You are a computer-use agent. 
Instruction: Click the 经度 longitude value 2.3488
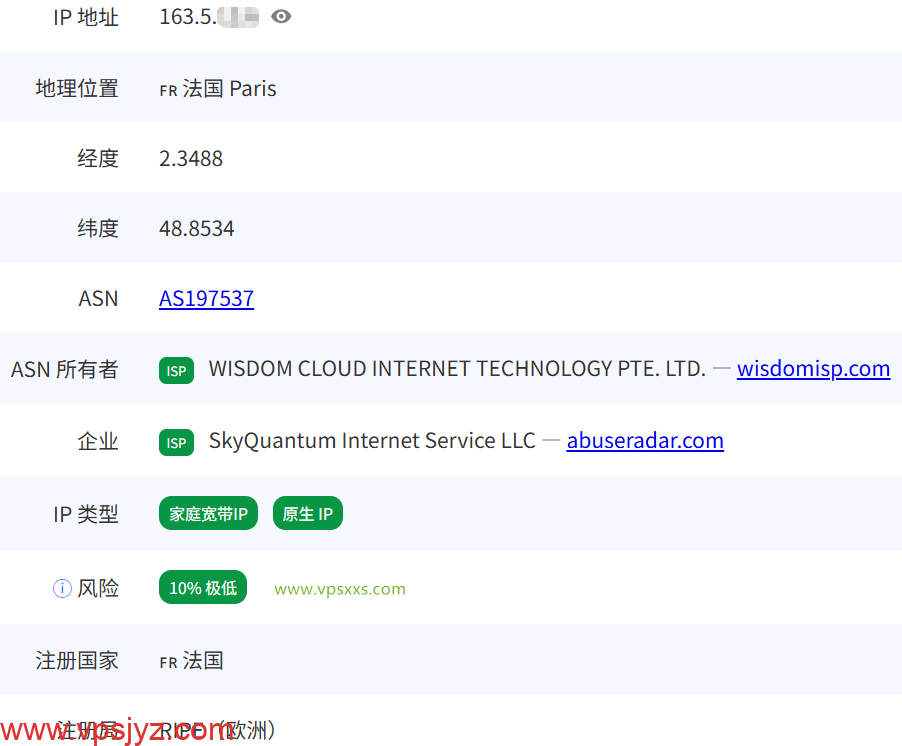coord(191,158)
